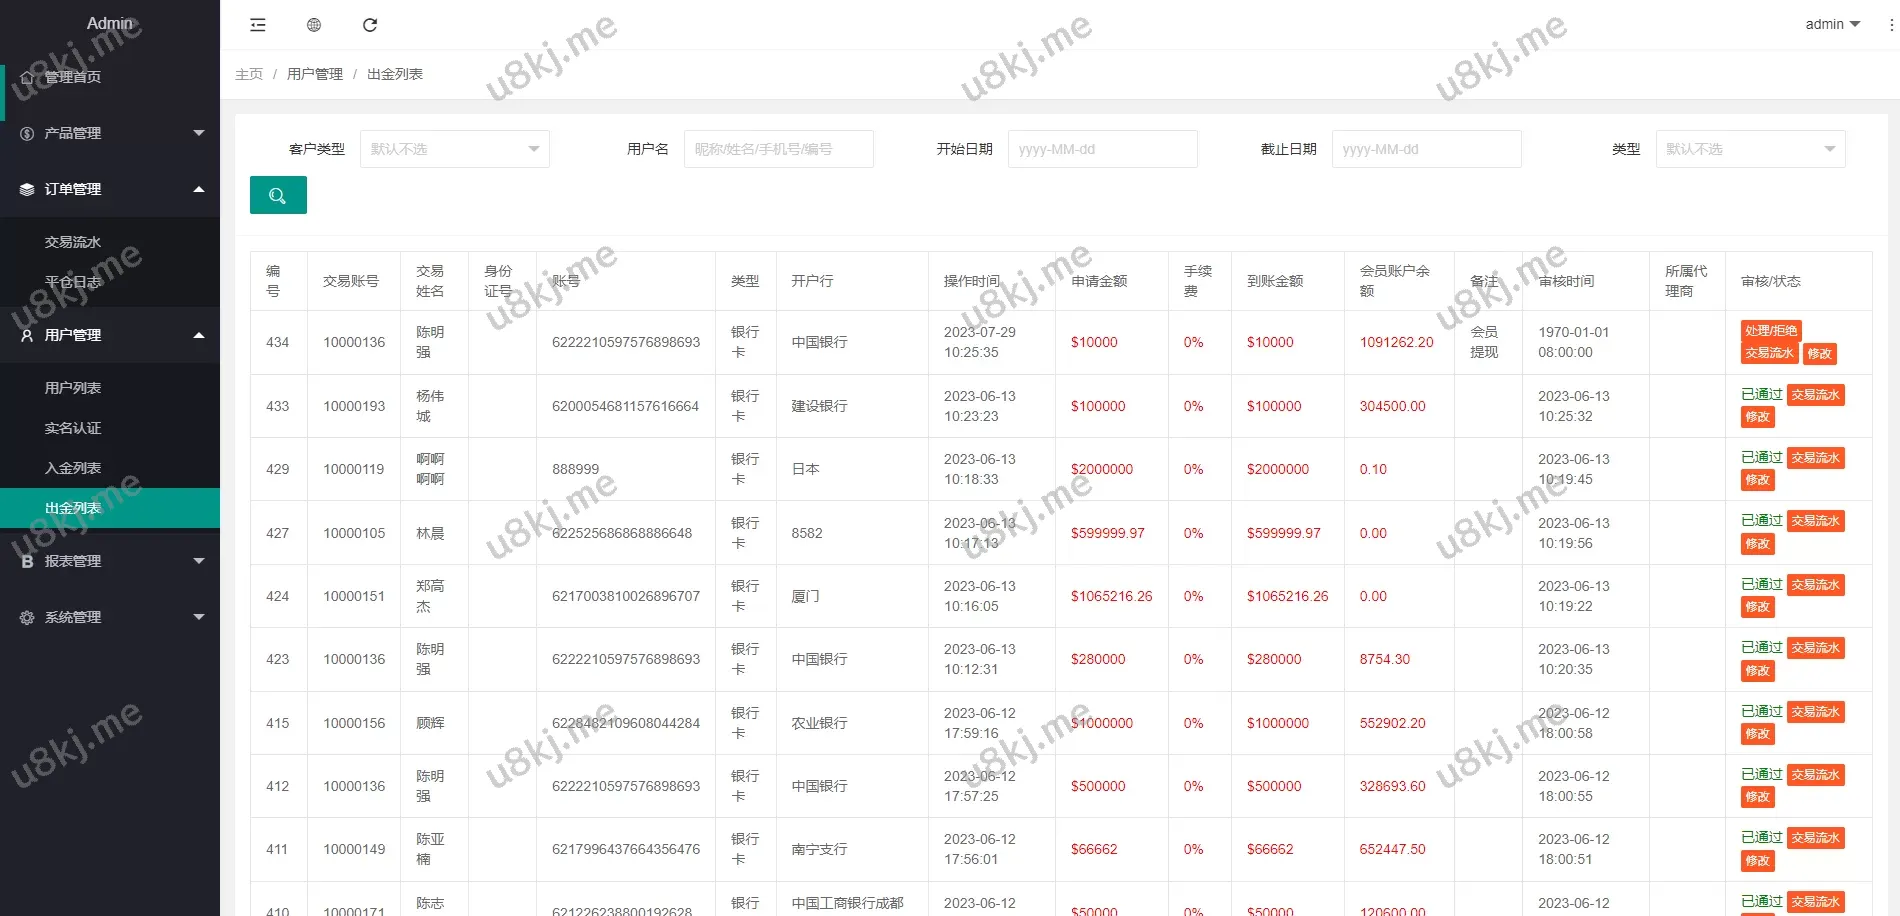Image resolution: width=1900 pixels, height=916 pixels.
Task: Click the dollar icon beside 产品管理
Action: 27,133
